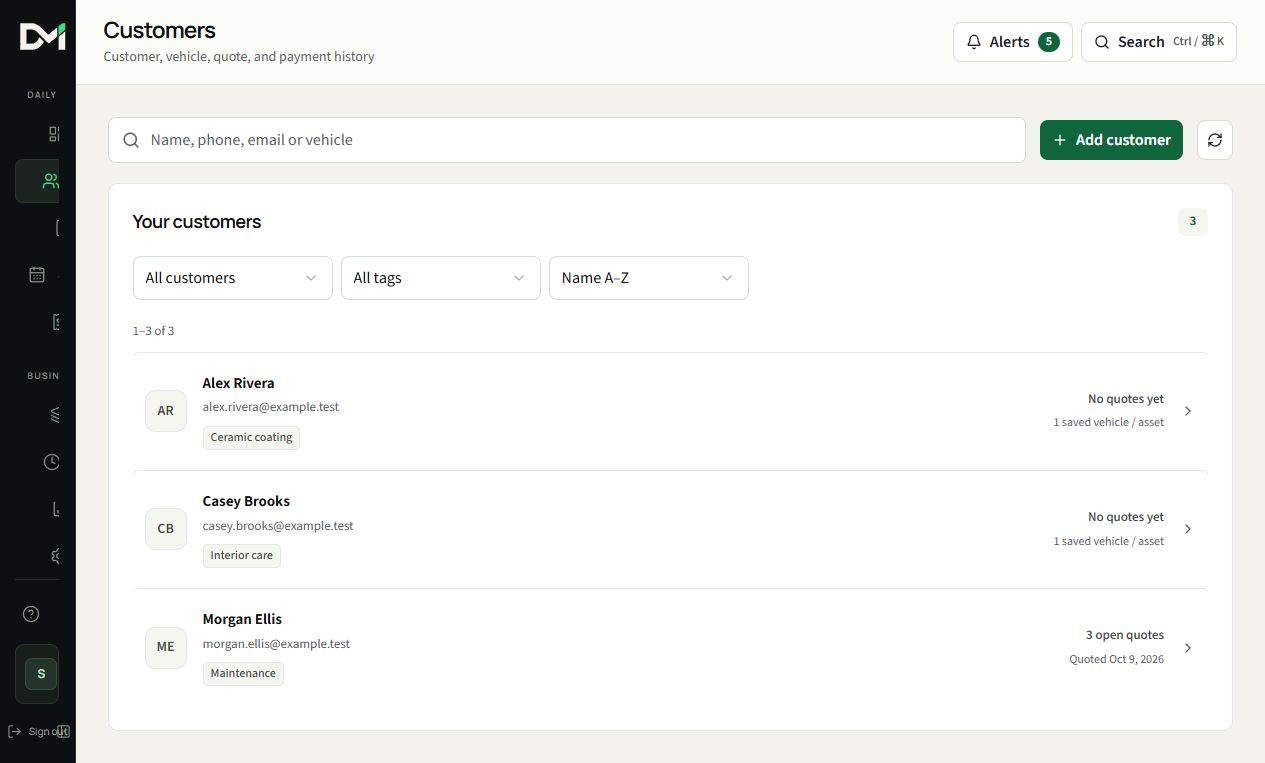Click the Morgan Ellis customer name
The height and width of the screenshot is (763, 1265).
coord(242,619)
